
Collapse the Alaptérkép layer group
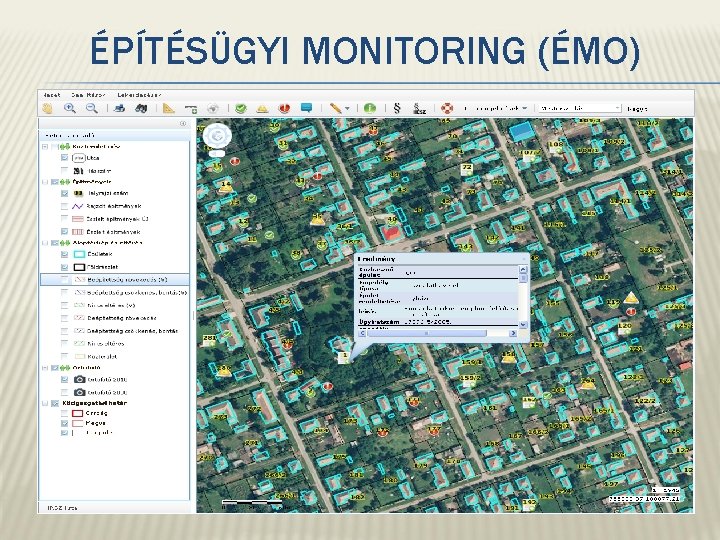point(45,243)
